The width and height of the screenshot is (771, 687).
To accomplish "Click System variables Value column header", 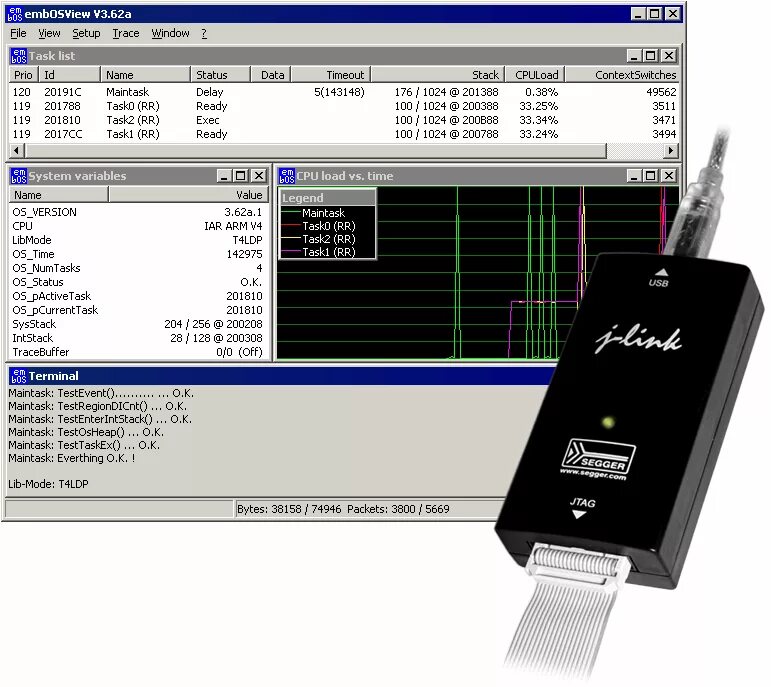I will (x=189, y=195).
